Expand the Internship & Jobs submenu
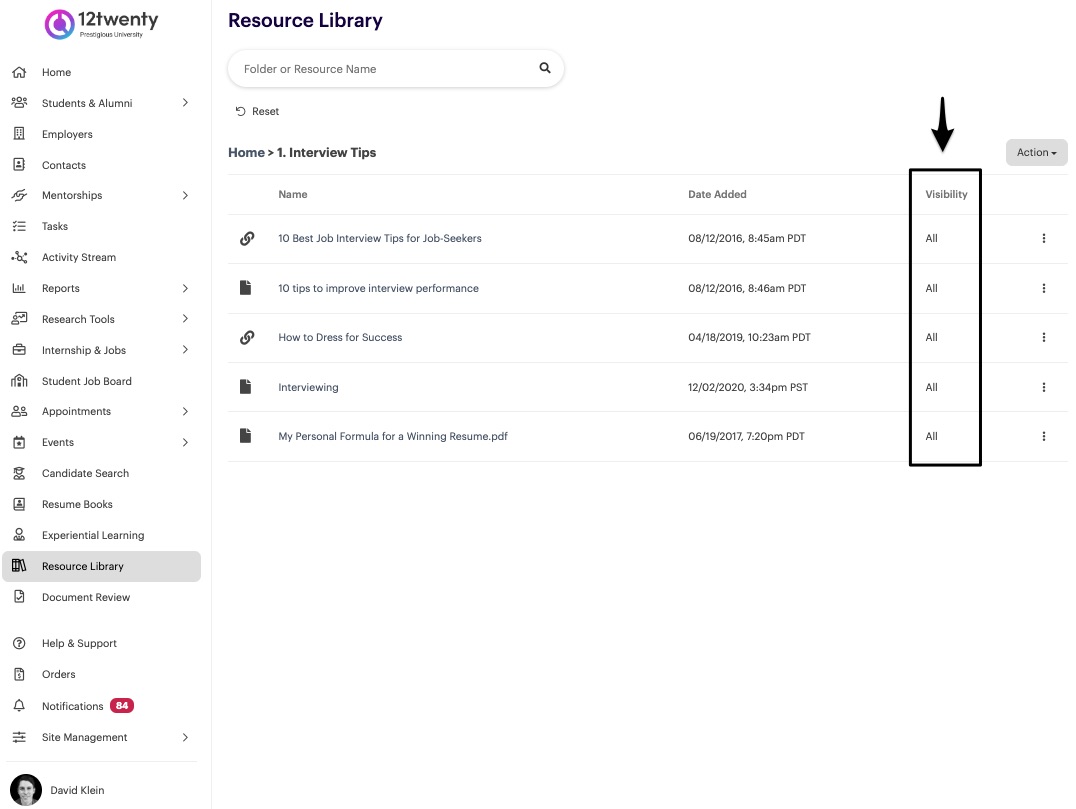This screenshot has width=1076, height=809. pos(185,350)
